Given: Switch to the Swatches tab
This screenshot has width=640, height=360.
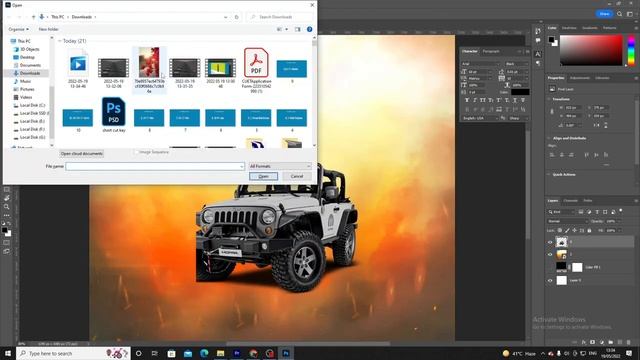Looking at the screenshot, I should [x=569, y=28].
